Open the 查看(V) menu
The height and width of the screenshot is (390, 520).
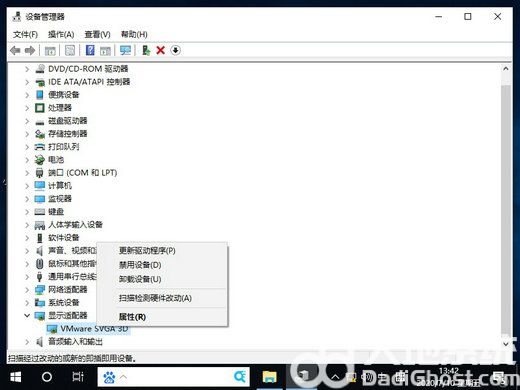click(97, 34)
